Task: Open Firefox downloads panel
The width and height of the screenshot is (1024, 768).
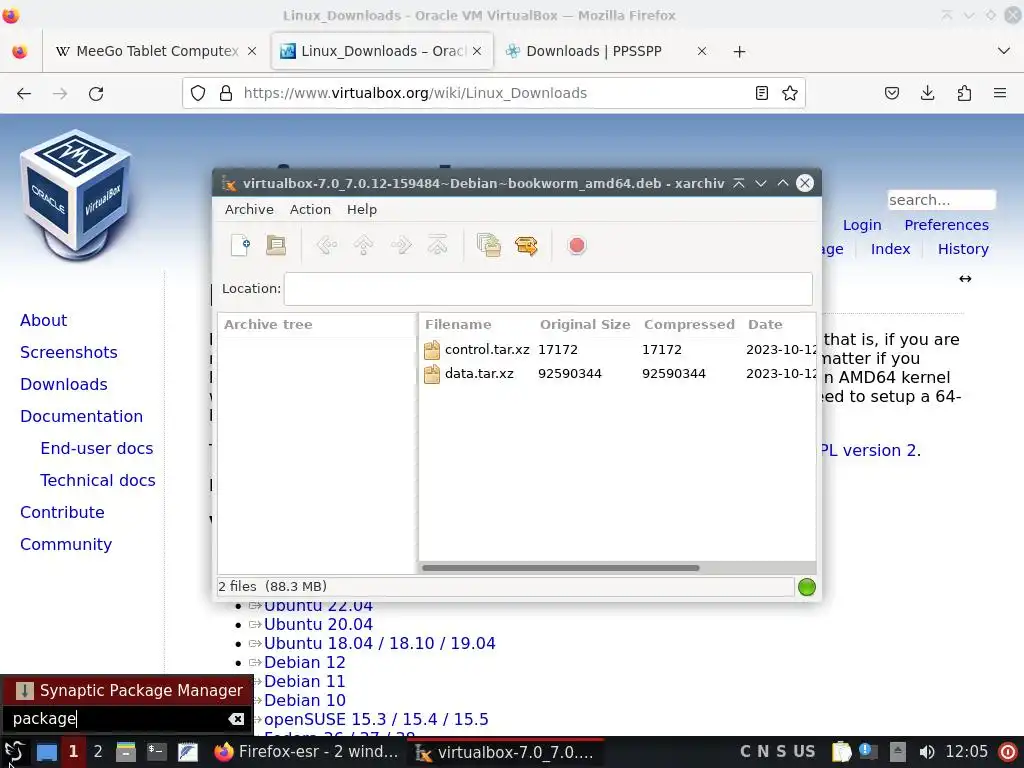Action: [927, 93]
